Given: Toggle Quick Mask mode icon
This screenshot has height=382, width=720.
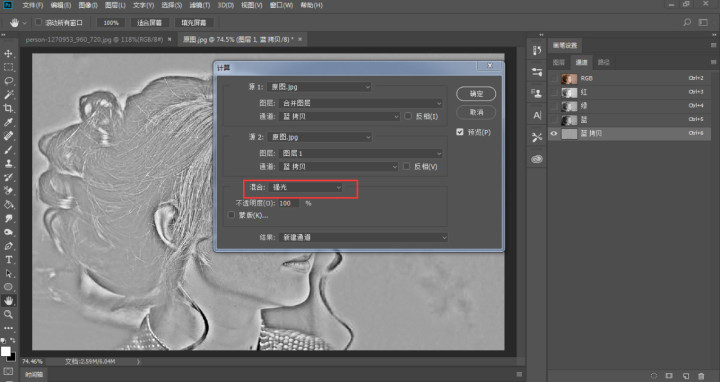Looking at the screenshot, I should (x=8, y=371).
